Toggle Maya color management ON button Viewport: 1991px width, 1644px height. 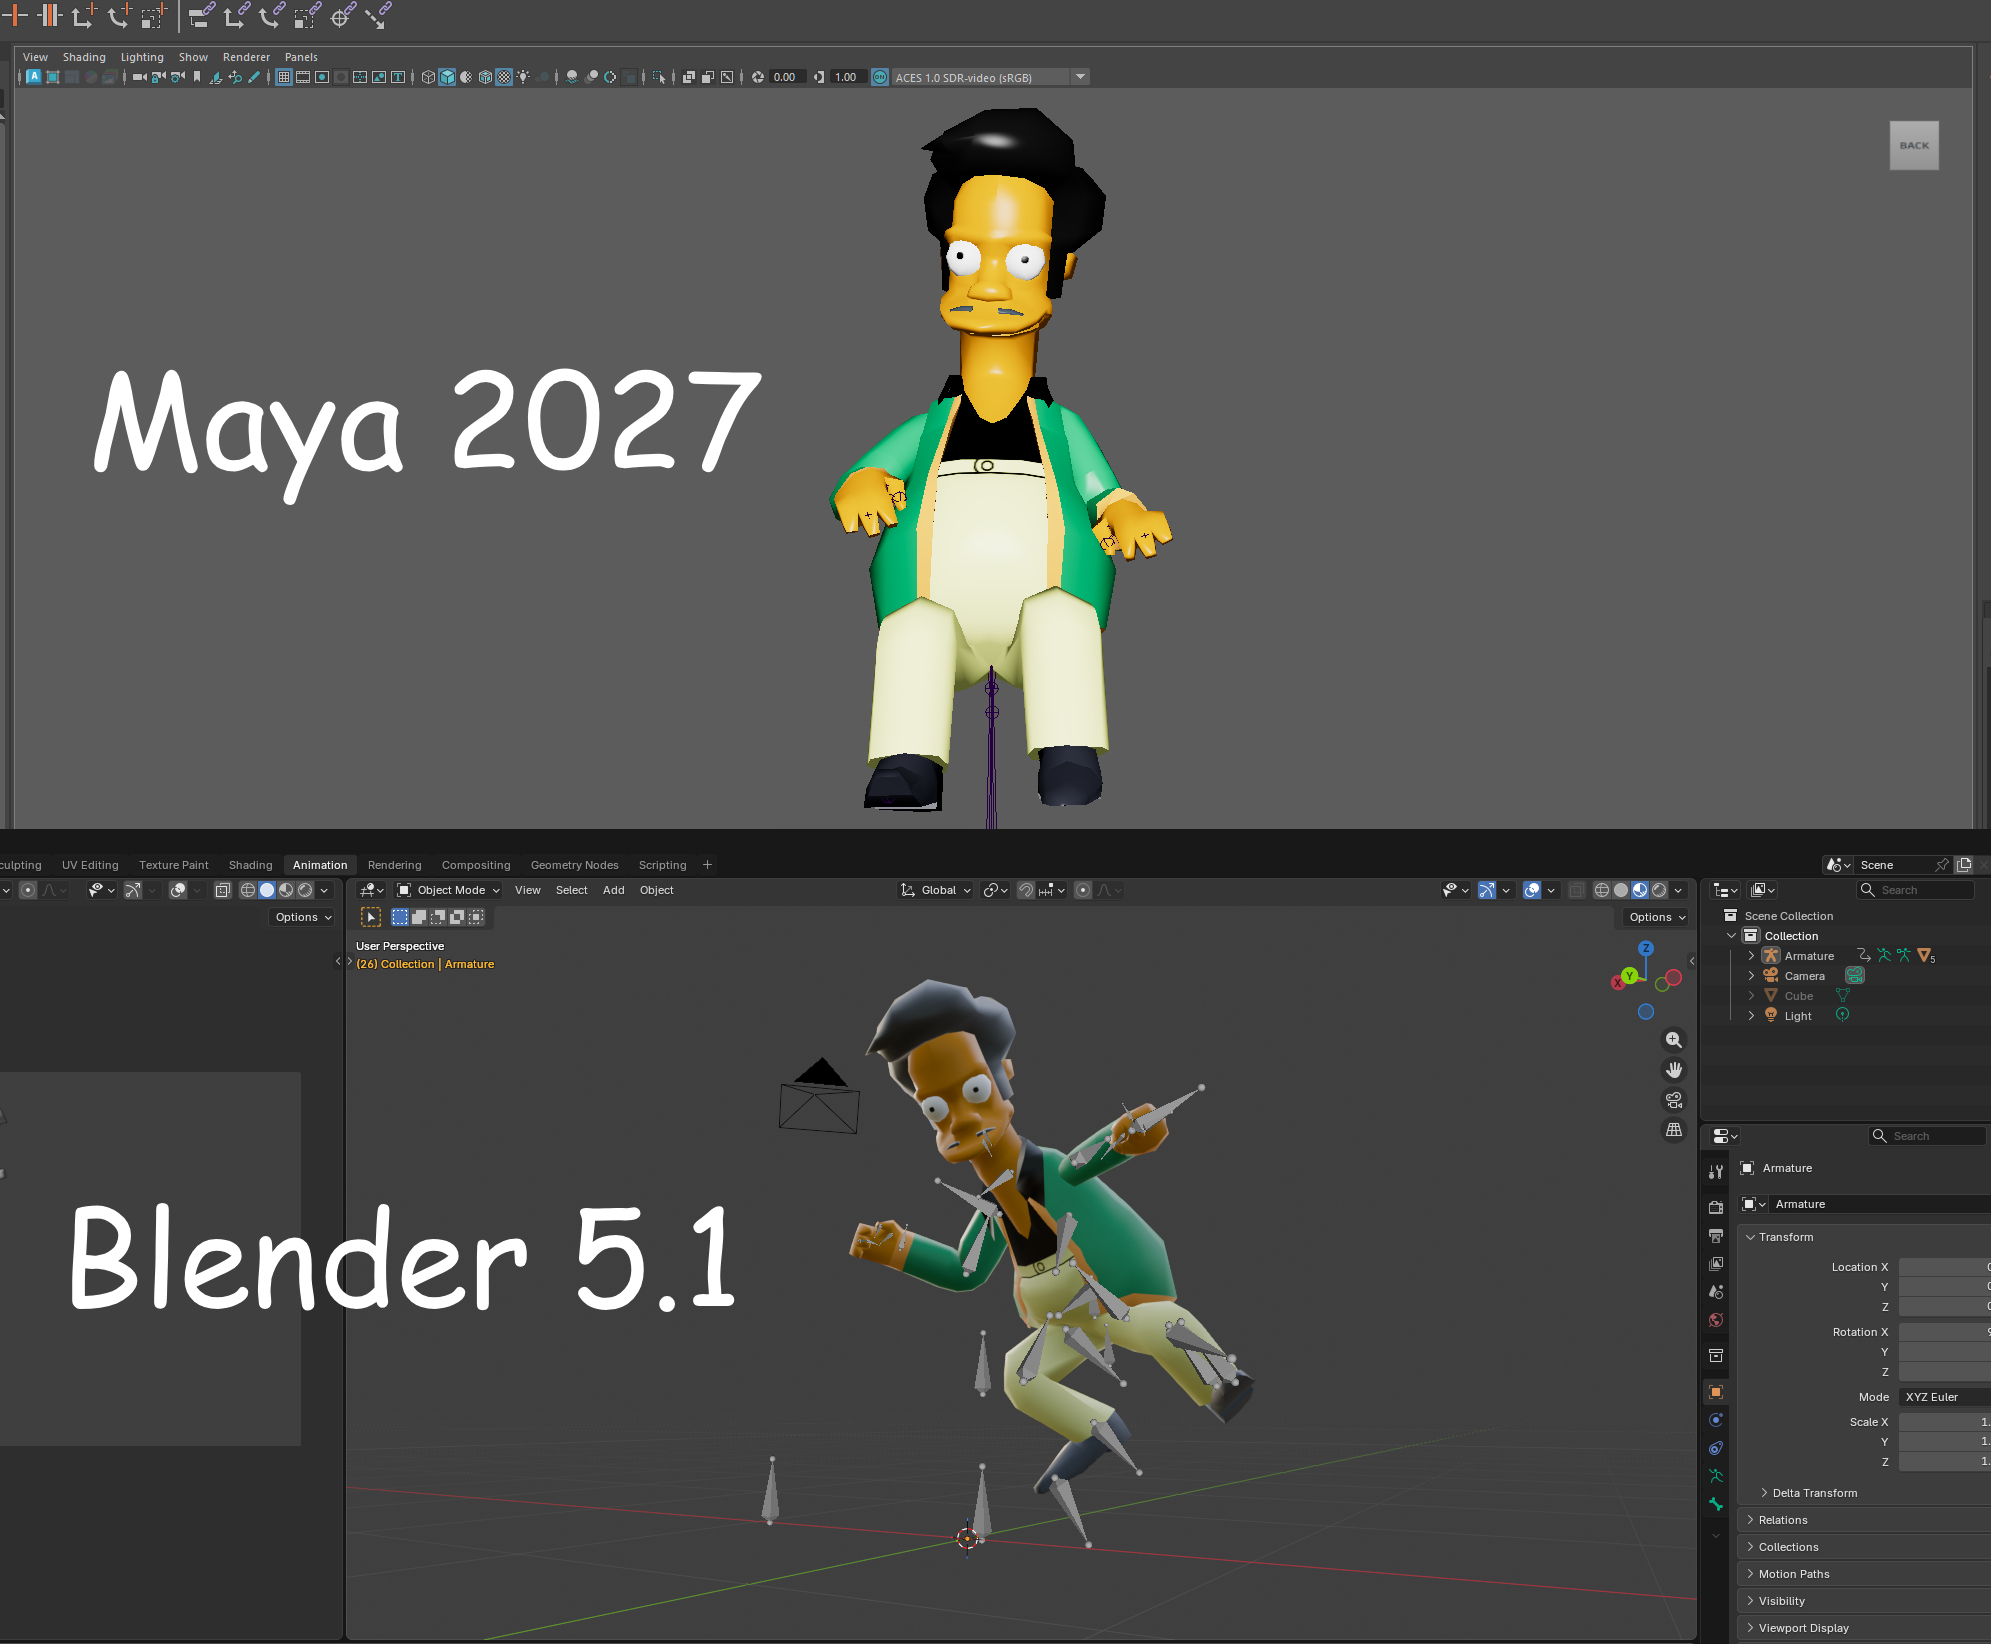[879, 77]
